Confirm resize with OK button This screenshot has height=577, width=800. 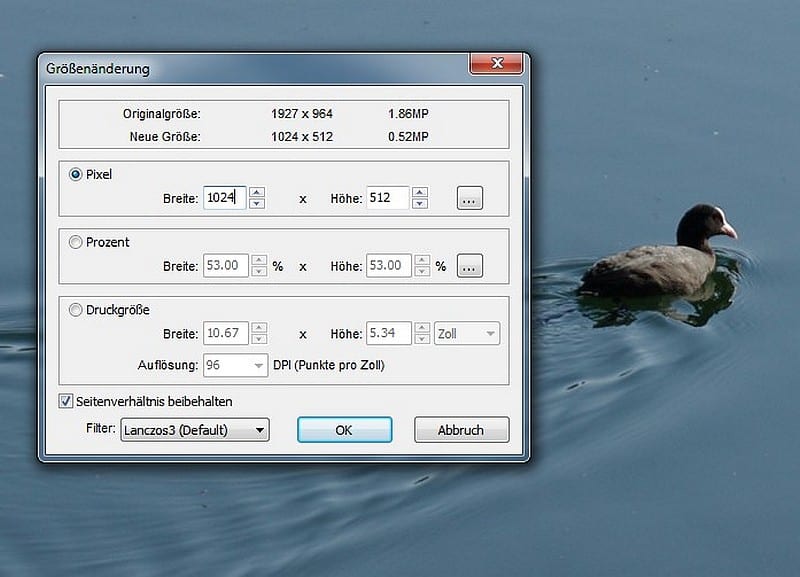[344, 430]
